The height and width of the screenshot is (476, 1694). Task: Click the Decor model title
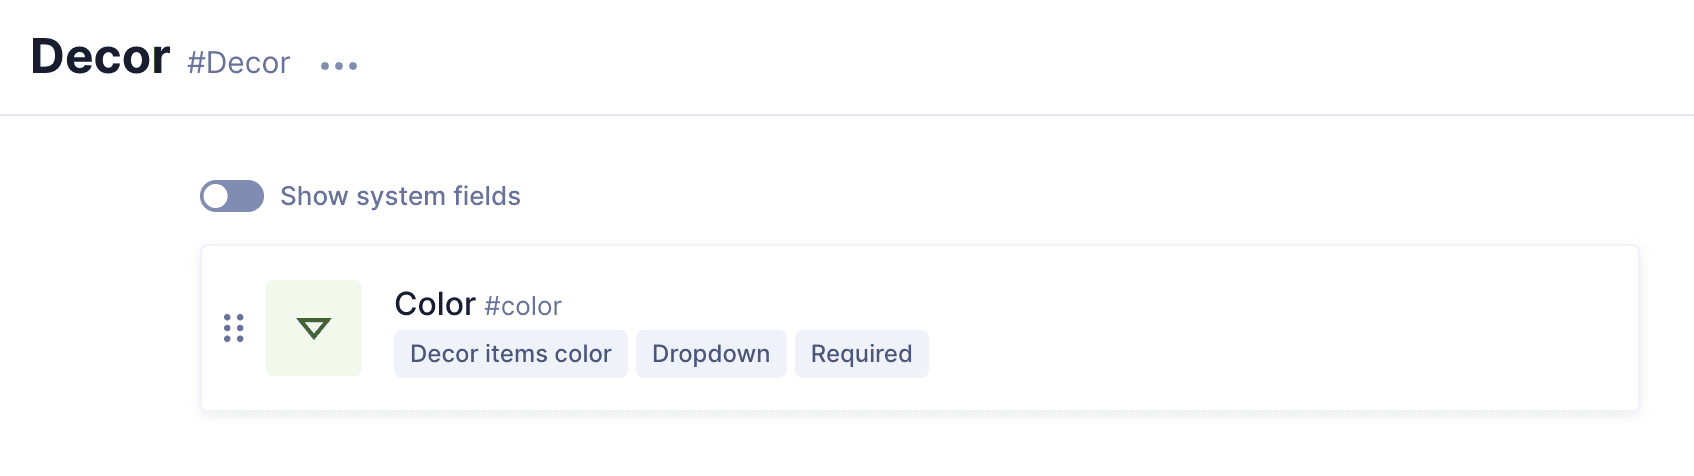(x=100, y=57)
